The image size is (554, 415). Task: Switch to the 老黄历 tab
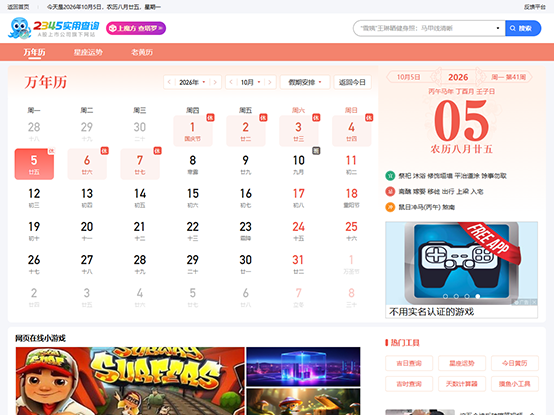[142, 52]
